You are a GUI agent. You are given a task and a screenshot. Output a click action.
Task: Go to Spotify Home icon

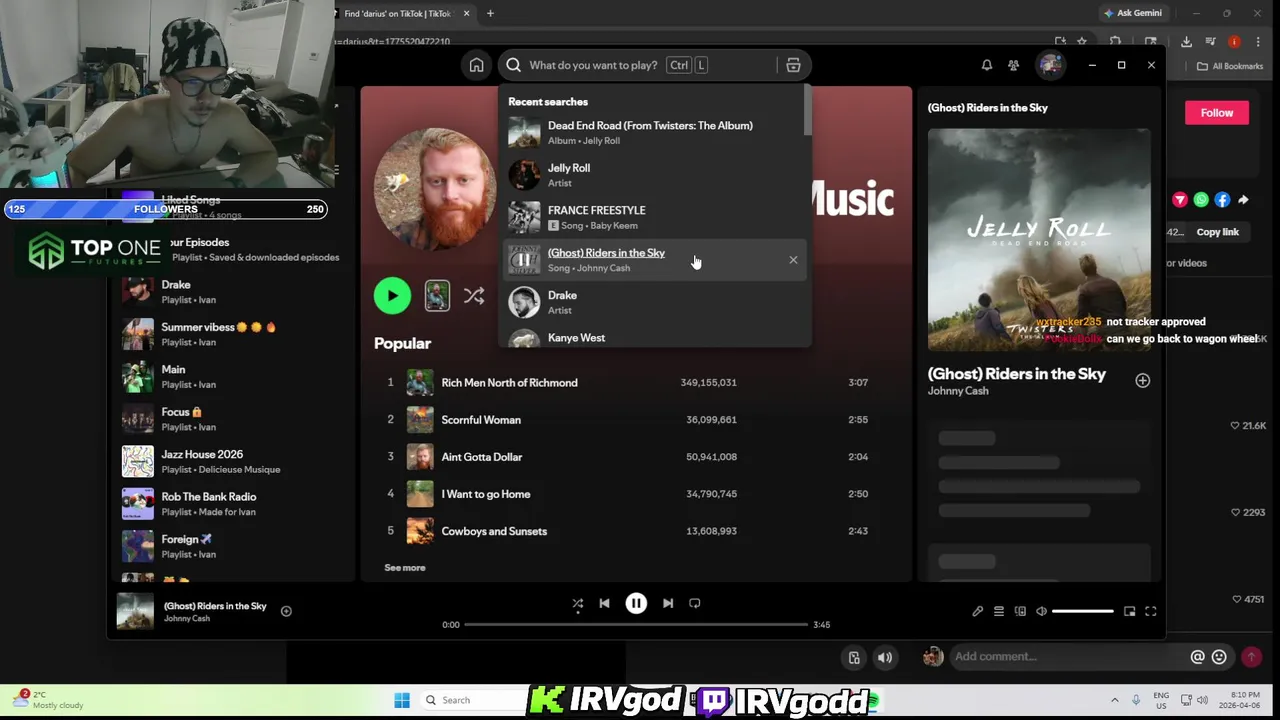(476, 65)
